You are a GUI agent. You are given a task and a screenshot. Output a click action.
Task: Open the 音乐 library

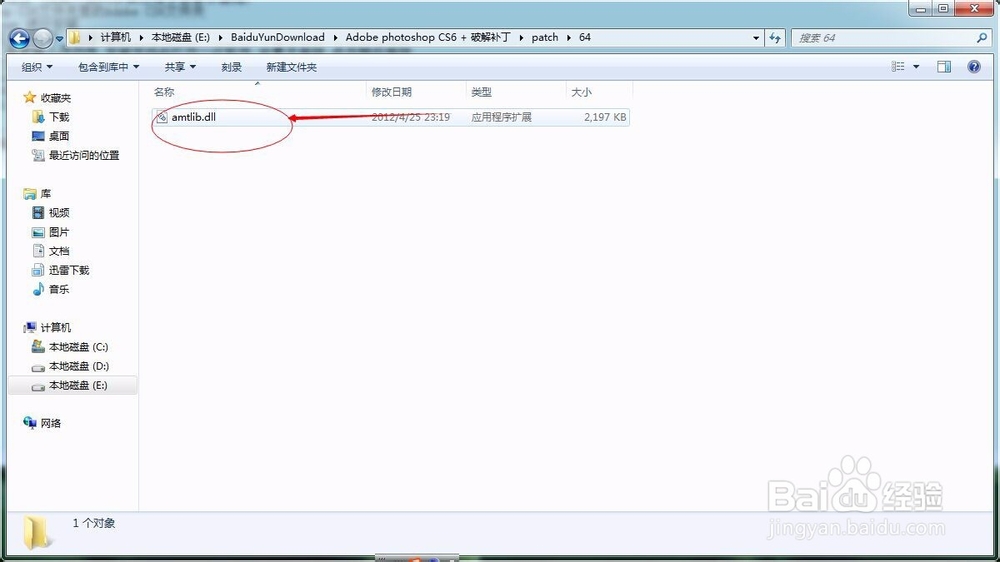click(59, 289)
